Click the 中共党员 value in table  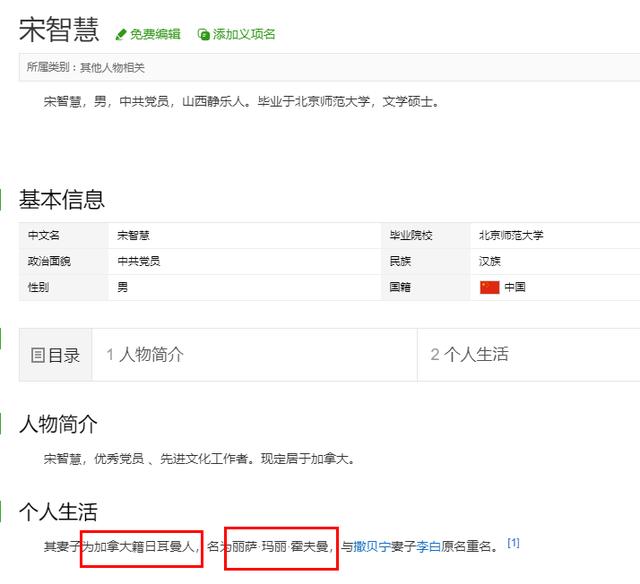coord(139,261)
